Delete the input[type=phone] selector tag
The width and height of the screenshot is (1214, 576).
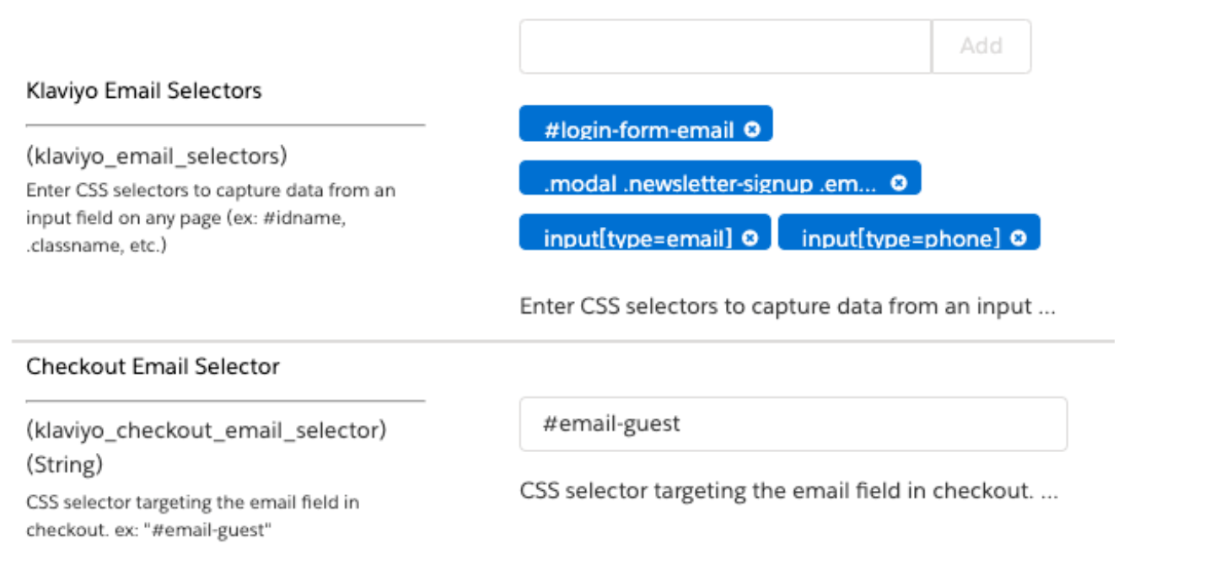pos(1018,238)
